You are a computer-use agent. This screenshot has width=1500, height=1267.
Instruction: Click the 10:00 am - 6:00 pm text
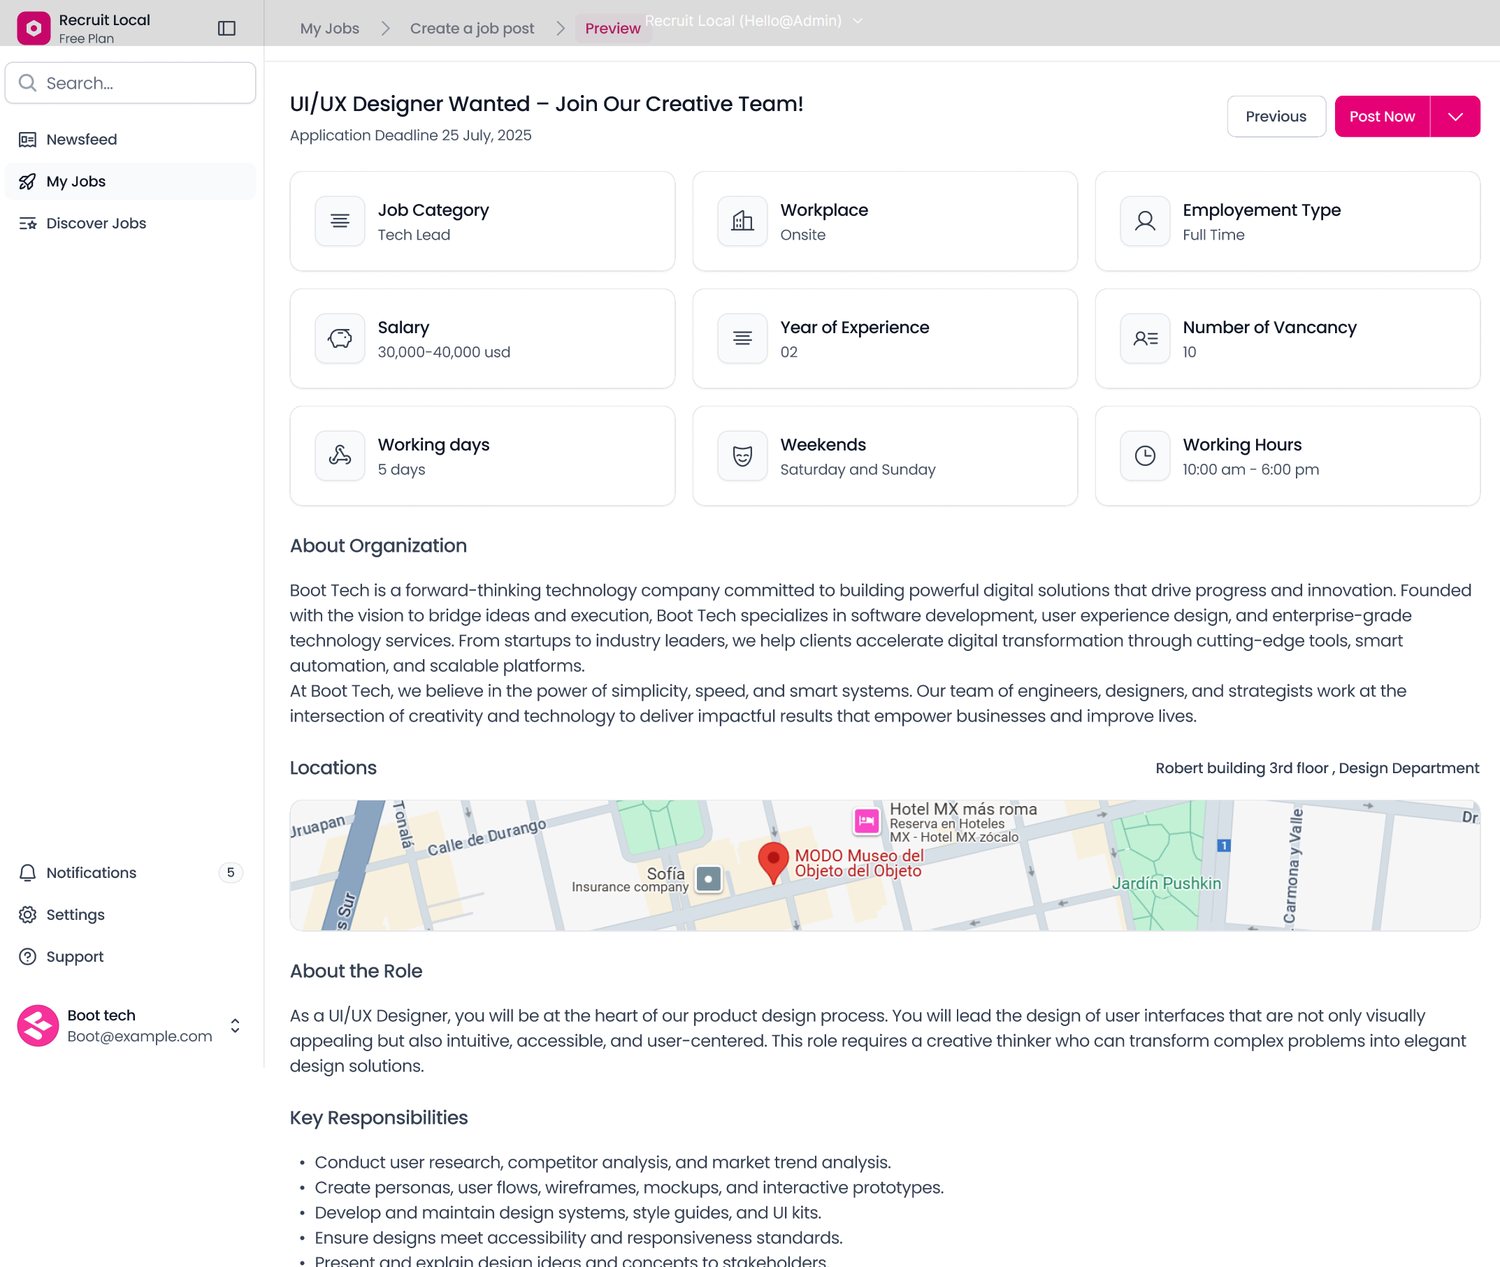(1251, 470)
